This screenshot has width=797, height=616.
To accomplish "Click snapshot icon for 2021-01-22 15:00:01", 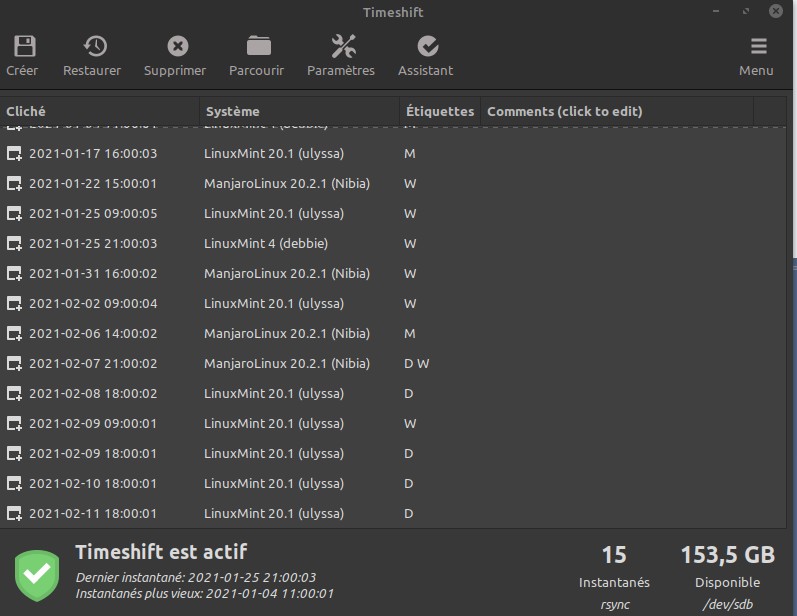I will [14, 183].
